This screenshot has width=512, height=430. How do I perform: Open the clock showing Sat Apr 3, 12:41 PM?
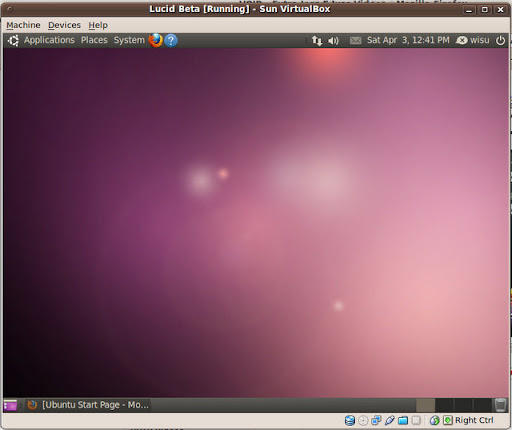(x=408, y=40)
